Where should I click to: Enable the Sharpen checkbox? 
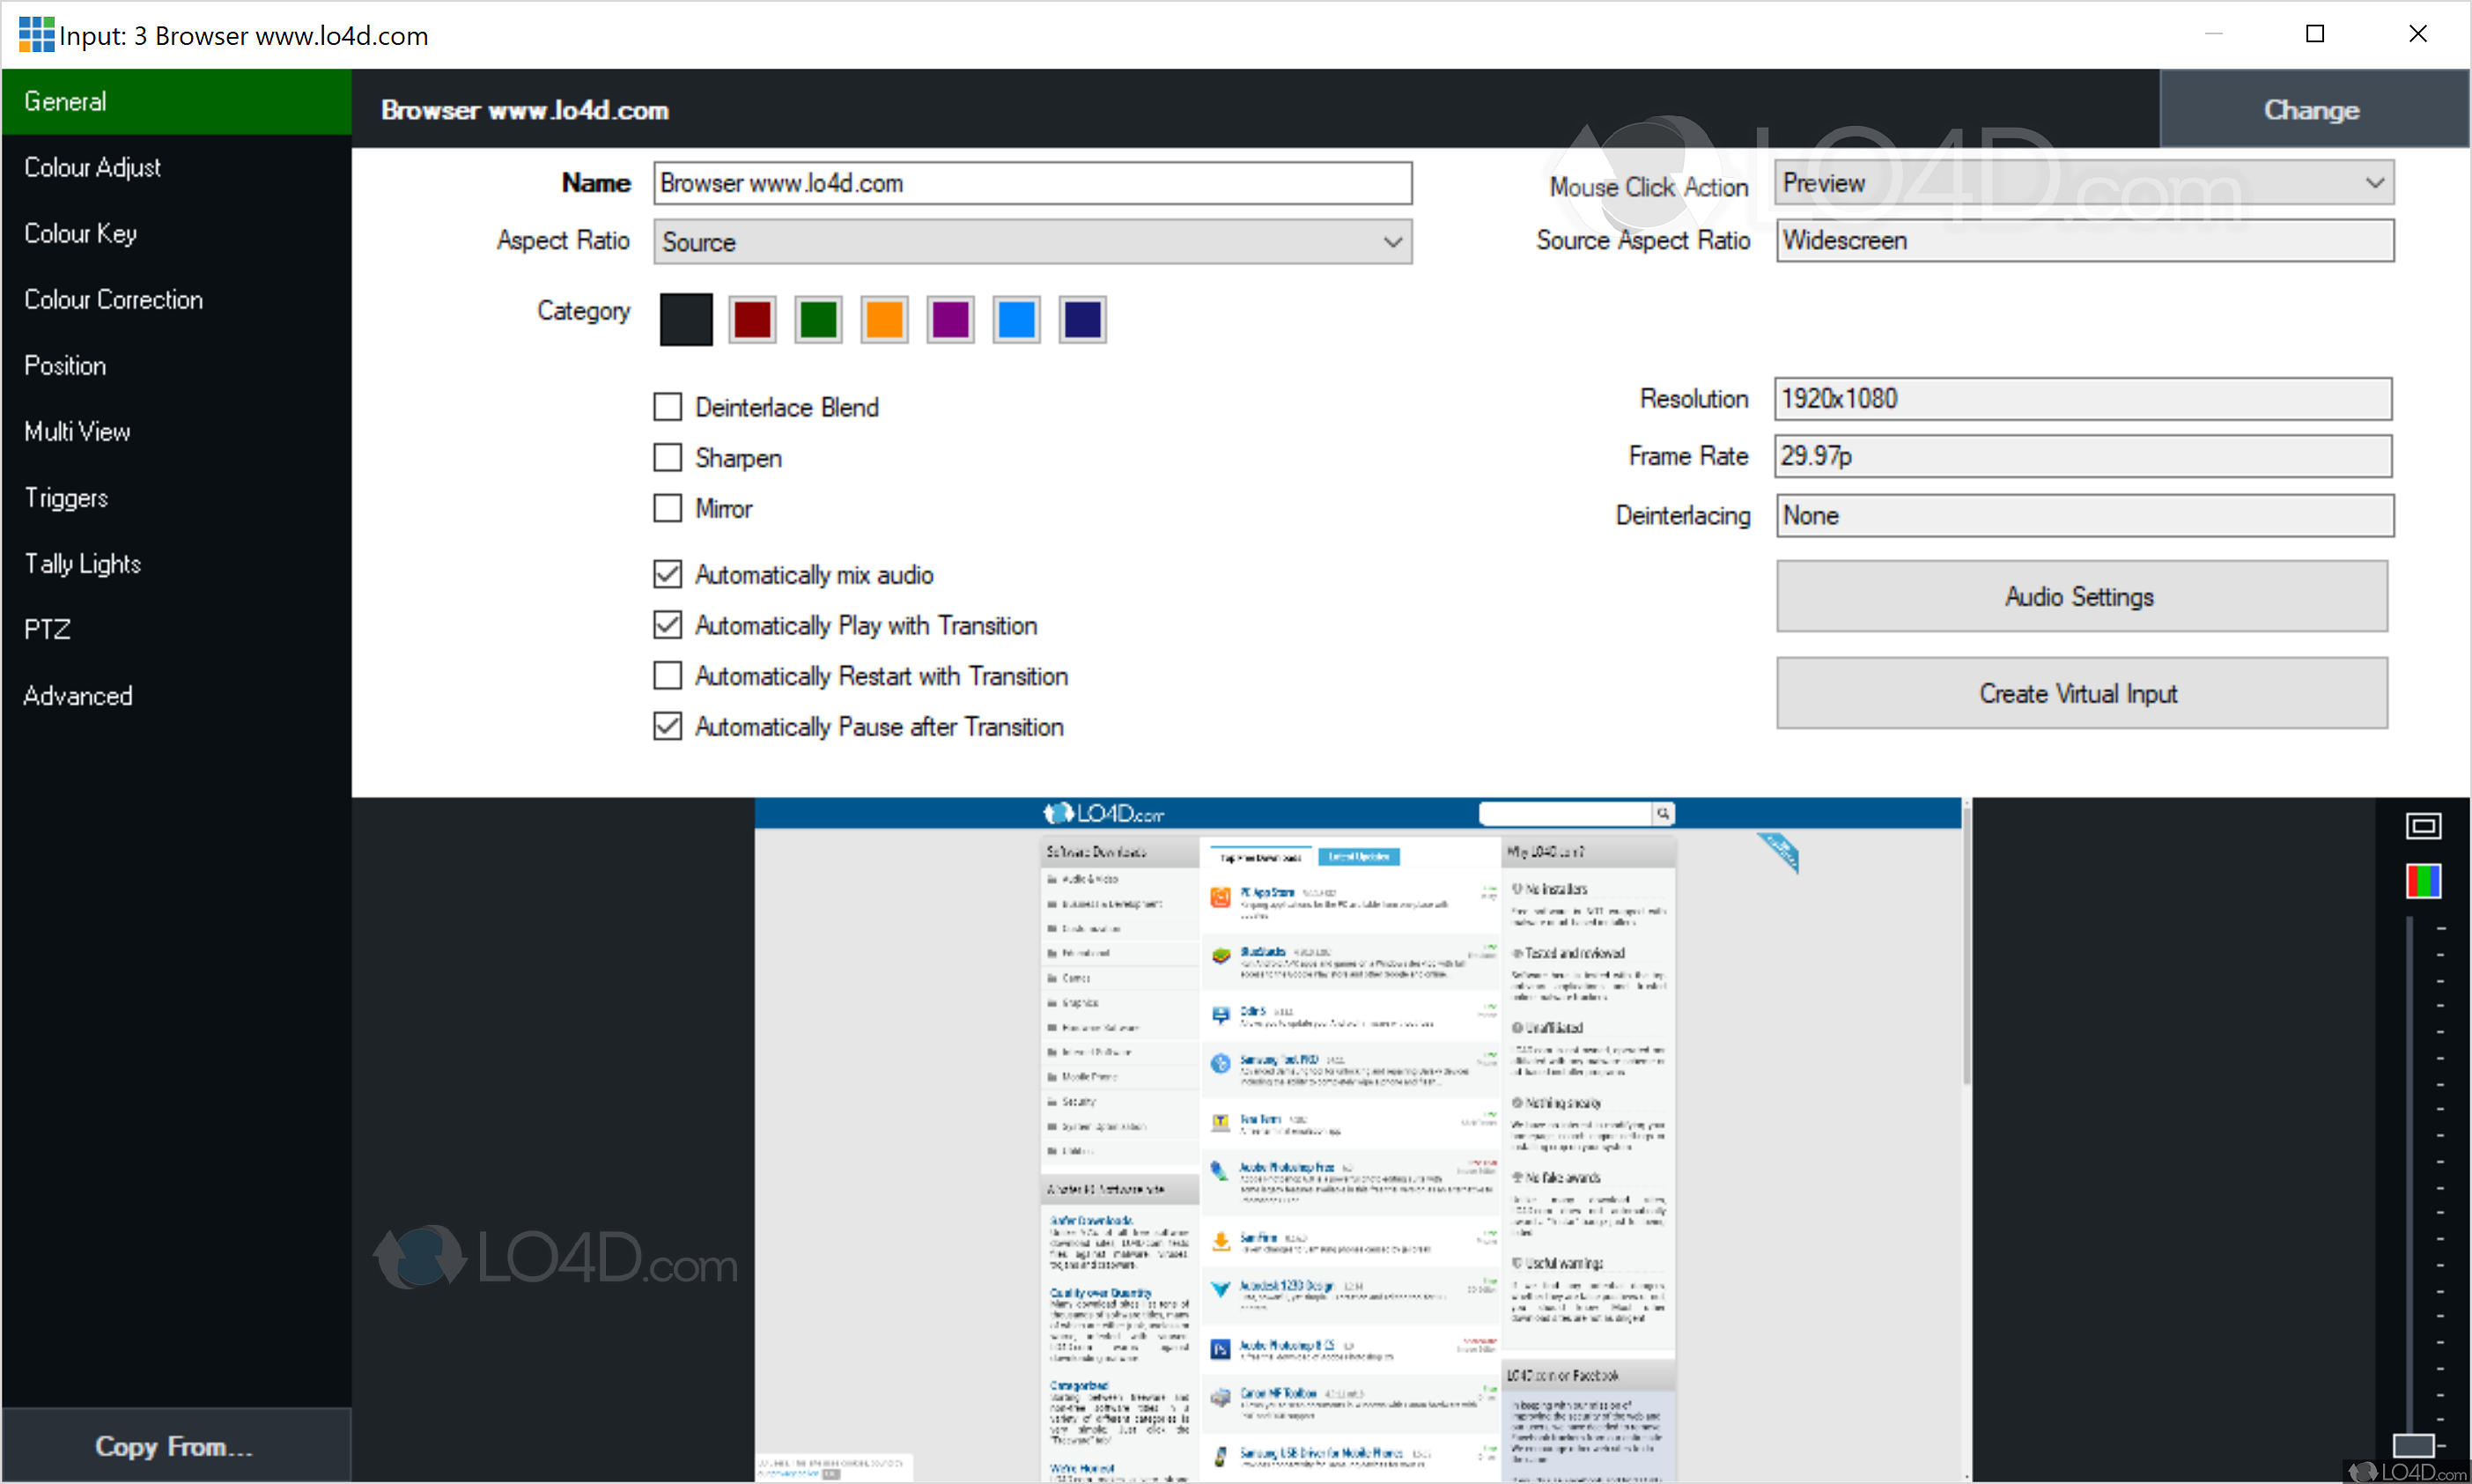tap(667, 458)
